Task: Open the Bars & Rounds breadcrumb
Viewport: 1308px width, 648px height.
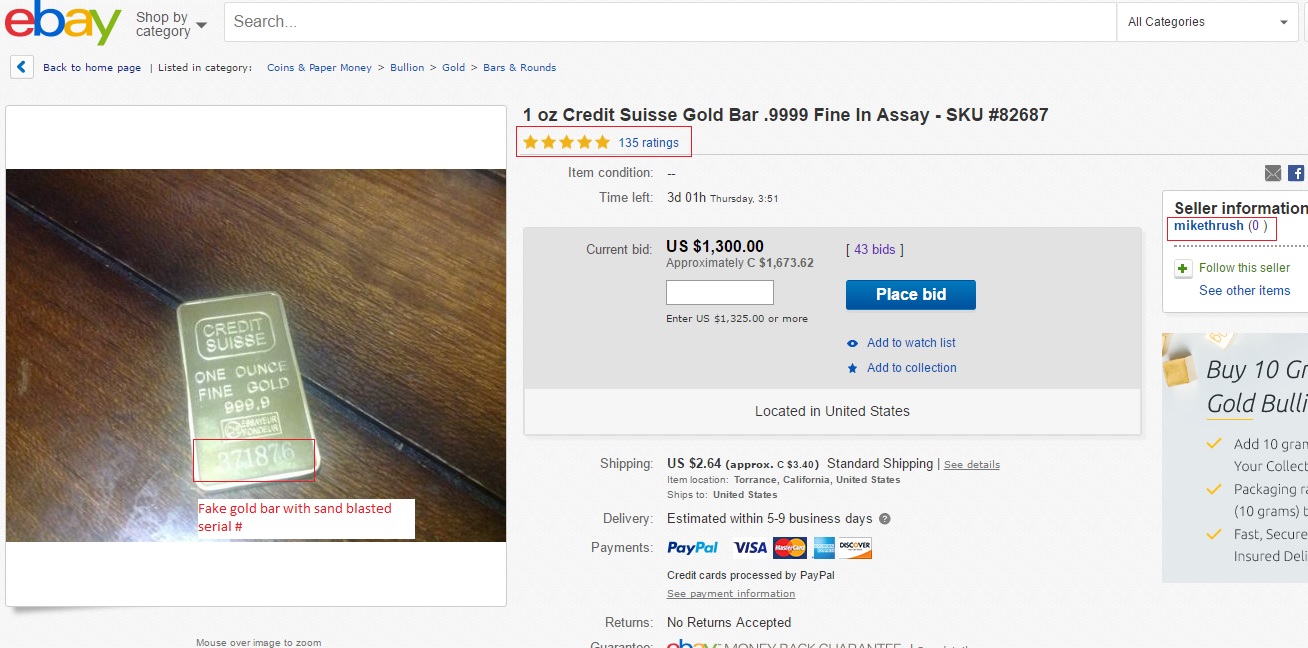Action: (519, 68)
